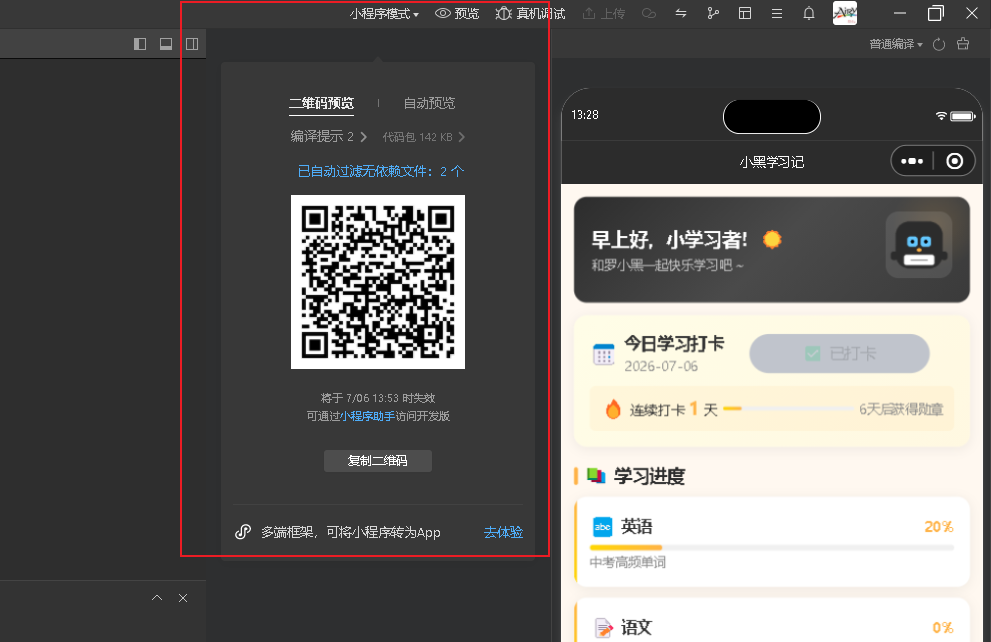991x642 pixels.
Task: Open the notification bell icon
Action: point(808,13)
